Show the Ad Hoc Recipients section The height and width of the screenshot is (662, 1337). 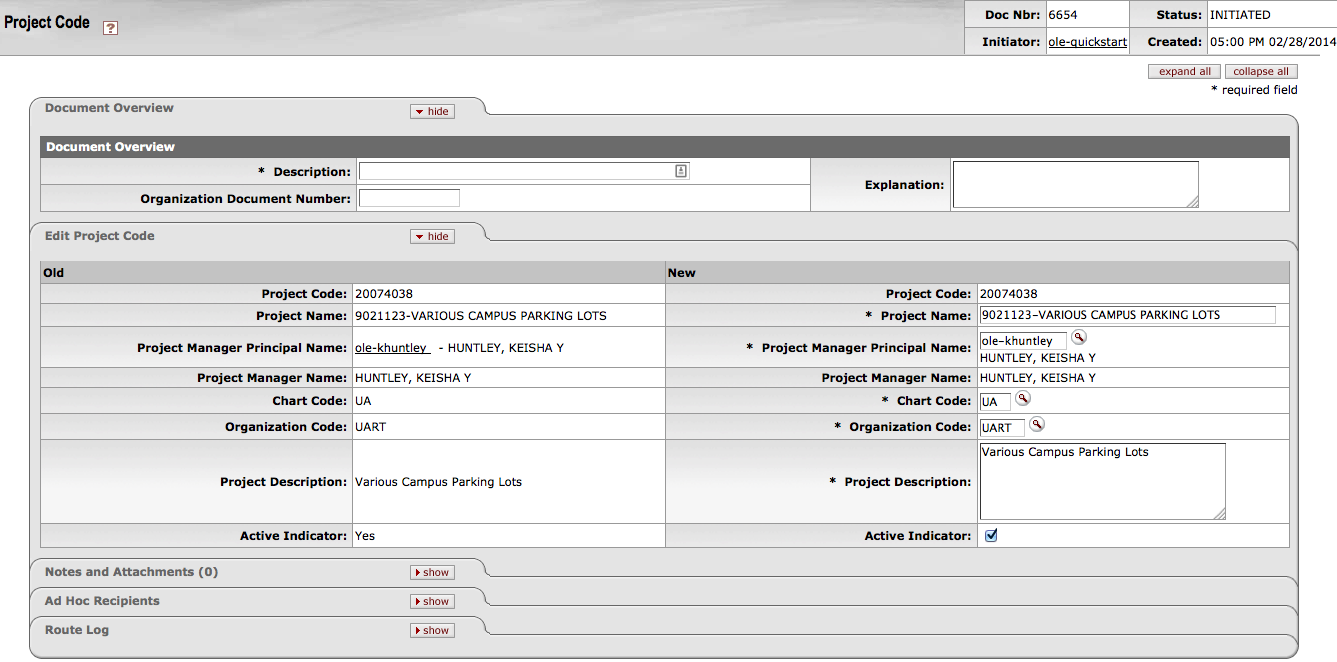point(432,601)
